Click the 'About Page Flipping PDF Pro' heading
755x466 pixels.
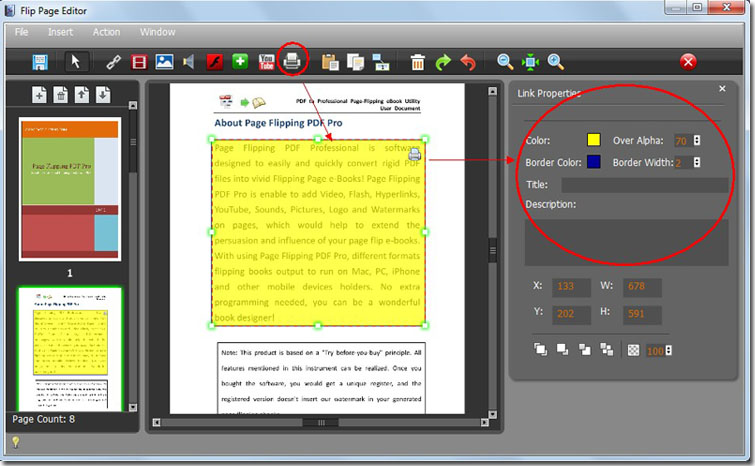tap(278, 123)
